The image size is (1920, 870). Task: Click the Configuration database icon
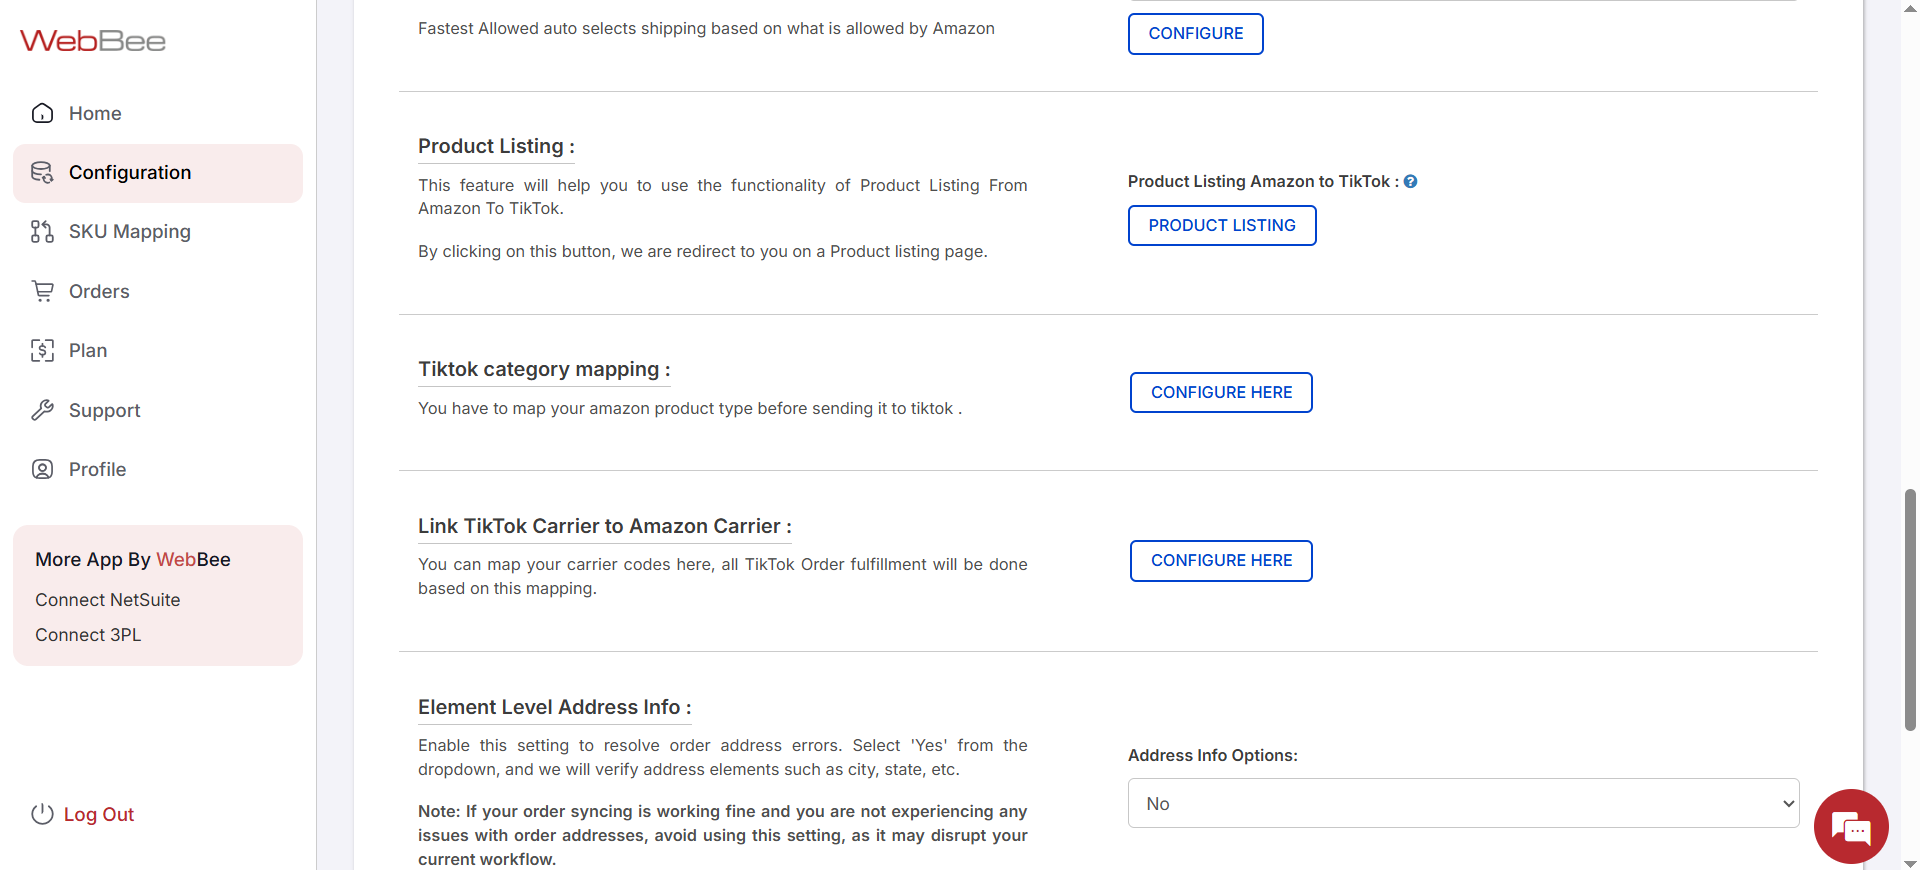pos(42,173)
